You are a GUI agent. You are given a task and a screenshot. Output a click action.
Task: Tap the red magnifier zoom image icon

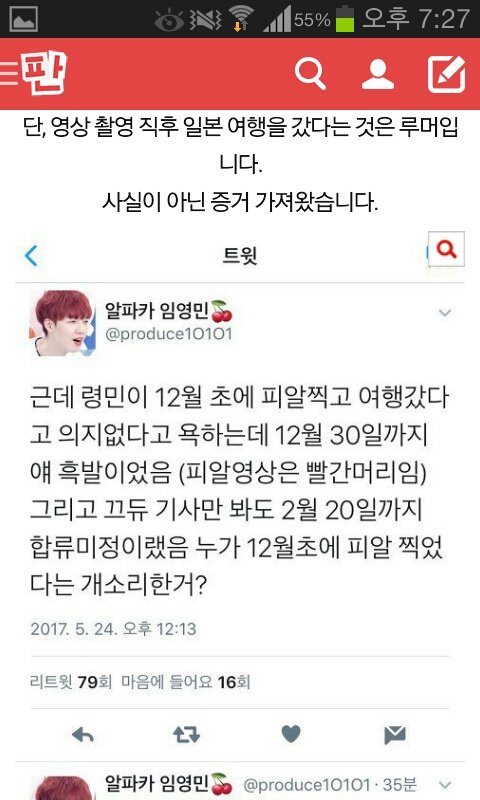pos(446,249)
